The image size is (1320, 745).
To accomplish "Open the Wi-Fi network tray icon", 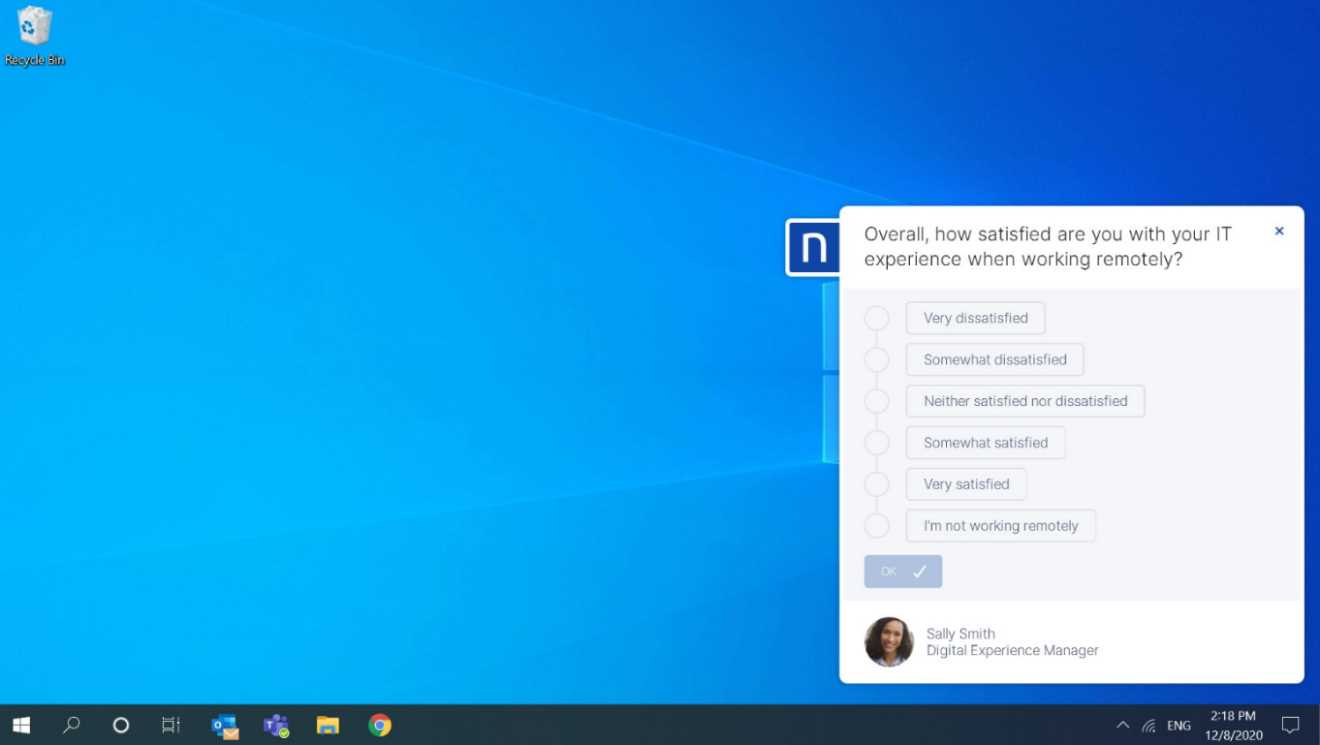I will [1149, 726].
